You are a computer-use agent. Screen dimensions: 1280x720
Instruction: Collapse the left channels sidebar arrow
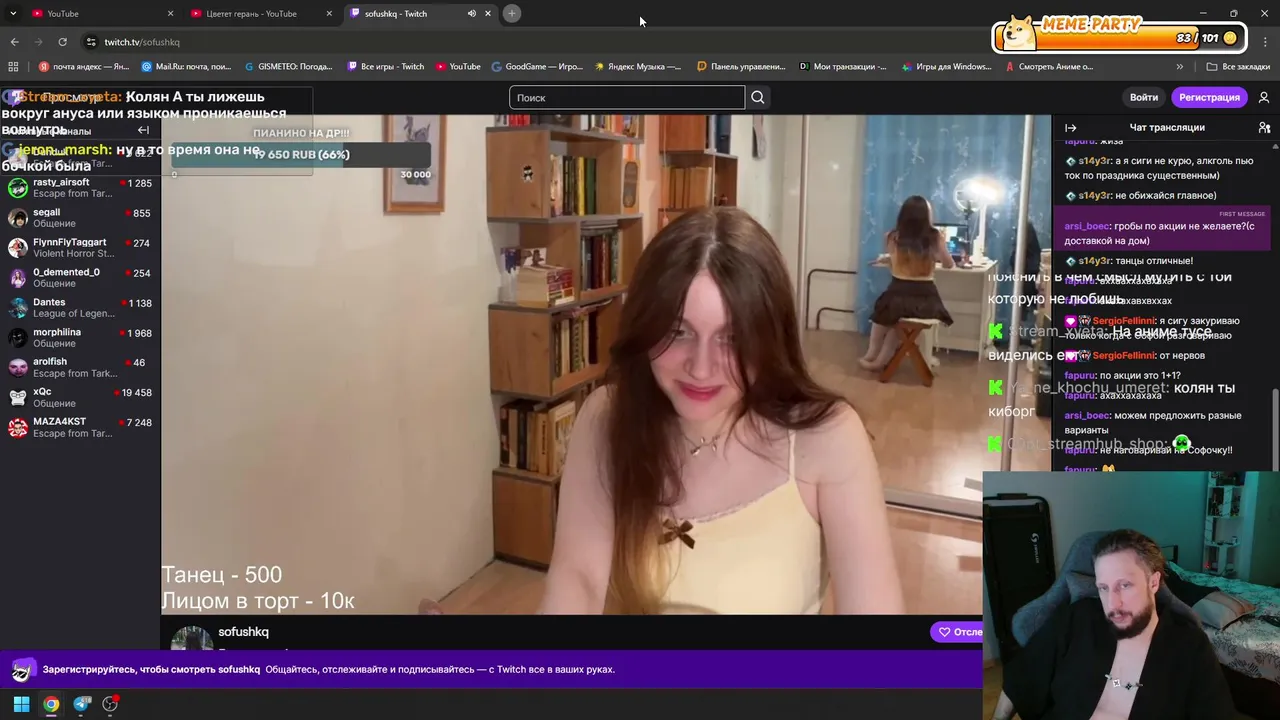coord(143,130)
